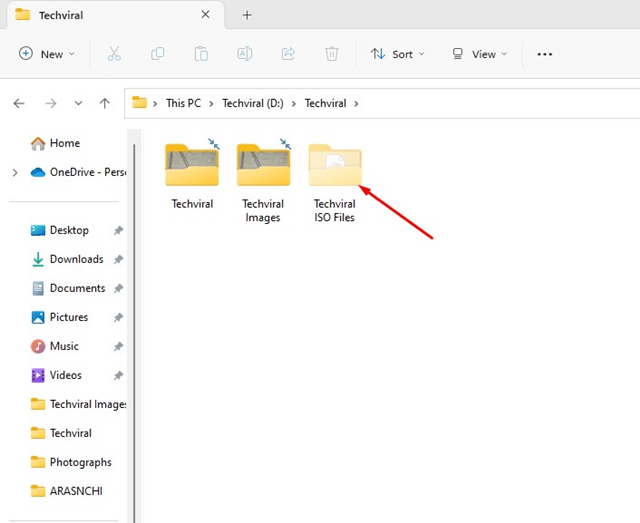Click the Share icon in toolbar

(x=289, y=54)
